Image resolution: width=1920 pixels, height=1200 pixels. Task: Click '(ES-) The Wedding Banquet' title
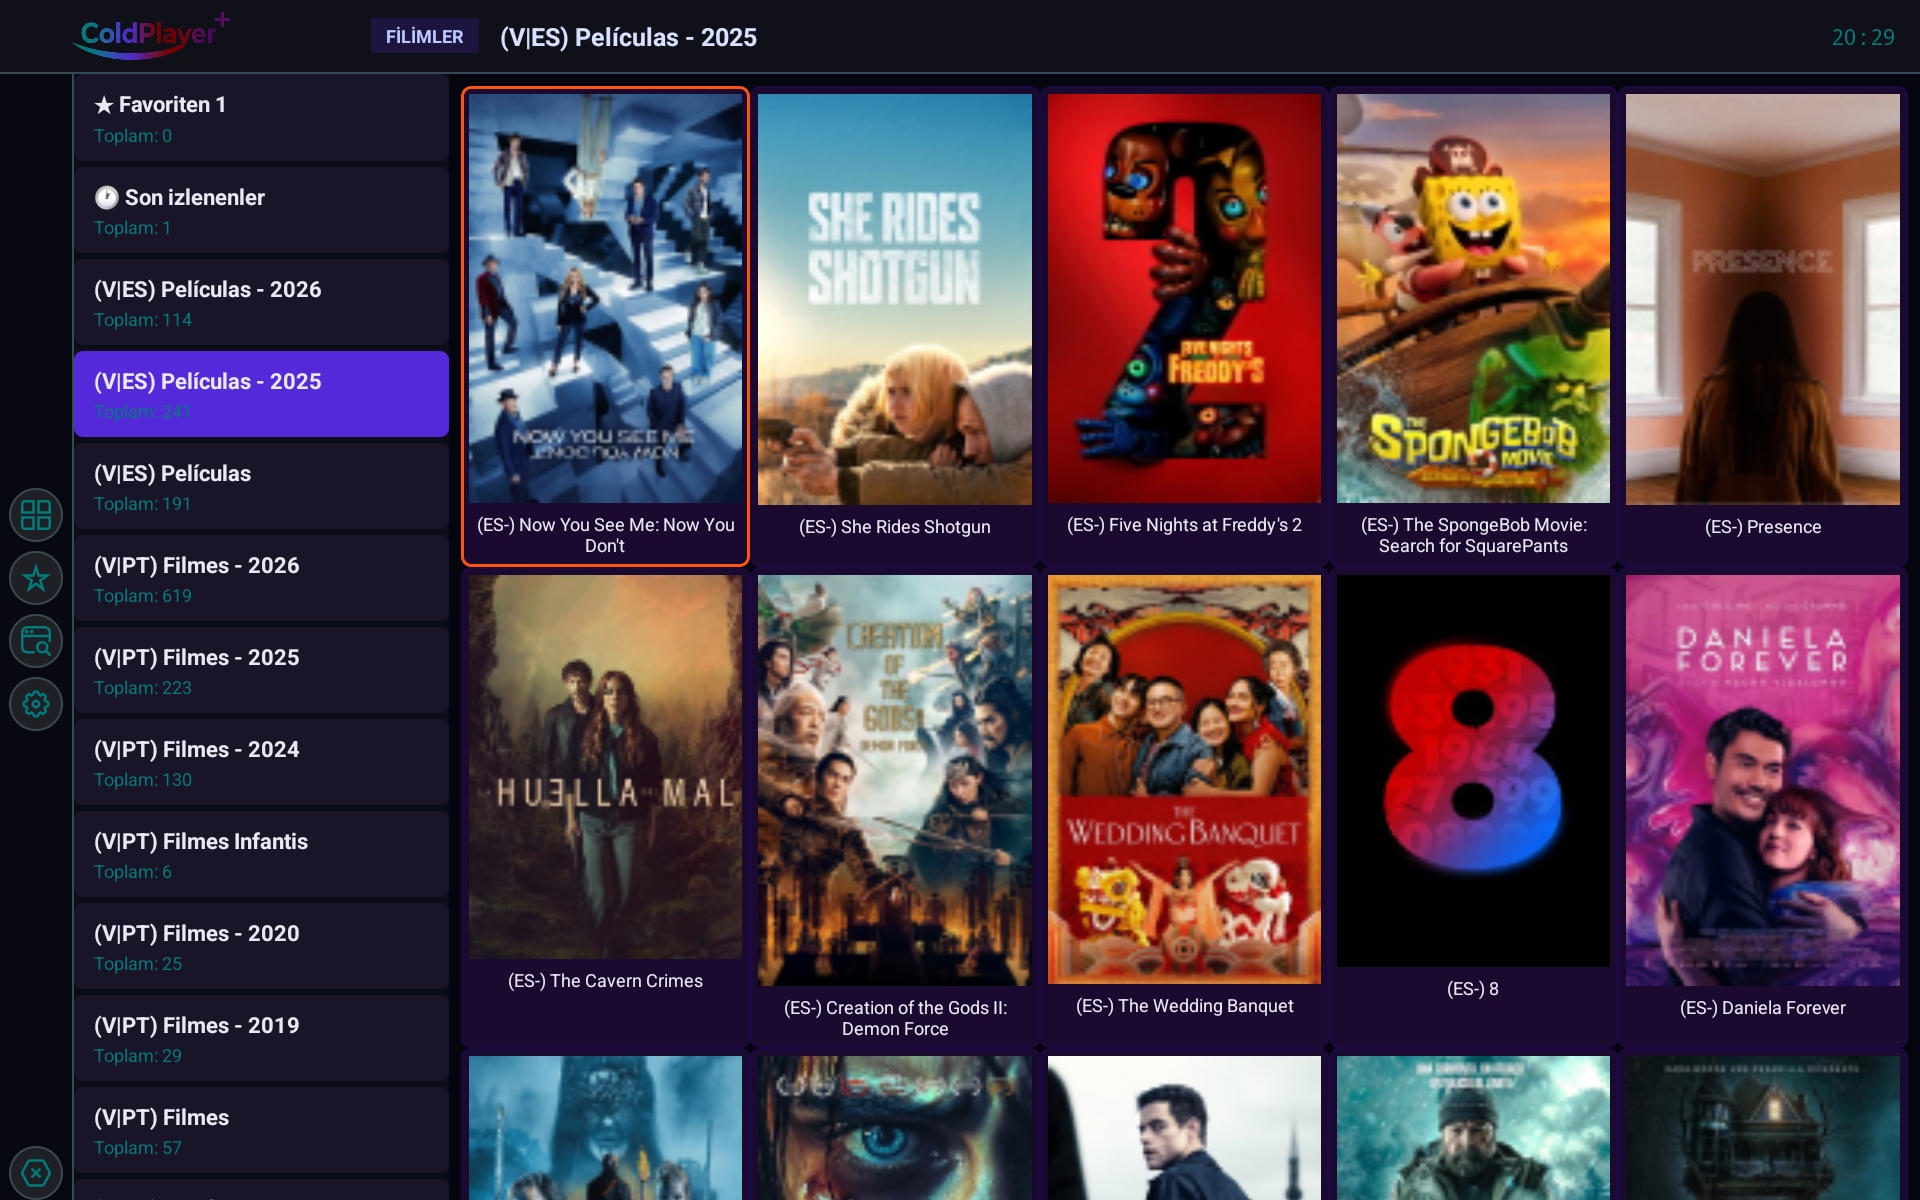[x=1184, y=1006]
